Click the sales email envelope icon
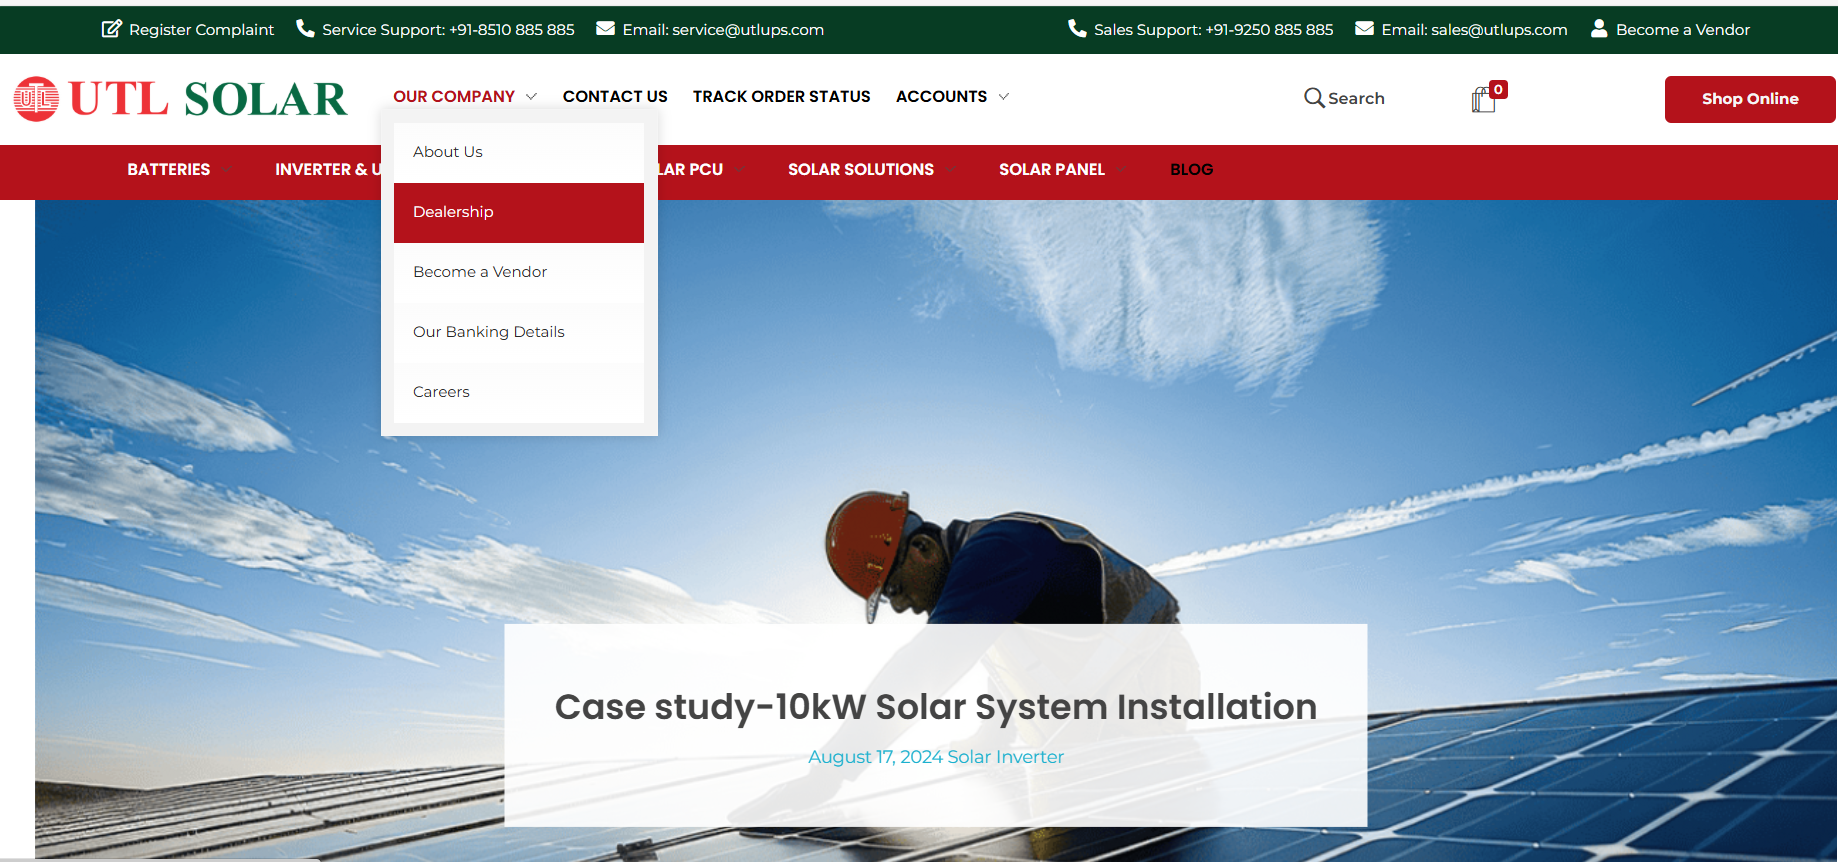This screenshot has width=1838, height=862. [1364, 28]
